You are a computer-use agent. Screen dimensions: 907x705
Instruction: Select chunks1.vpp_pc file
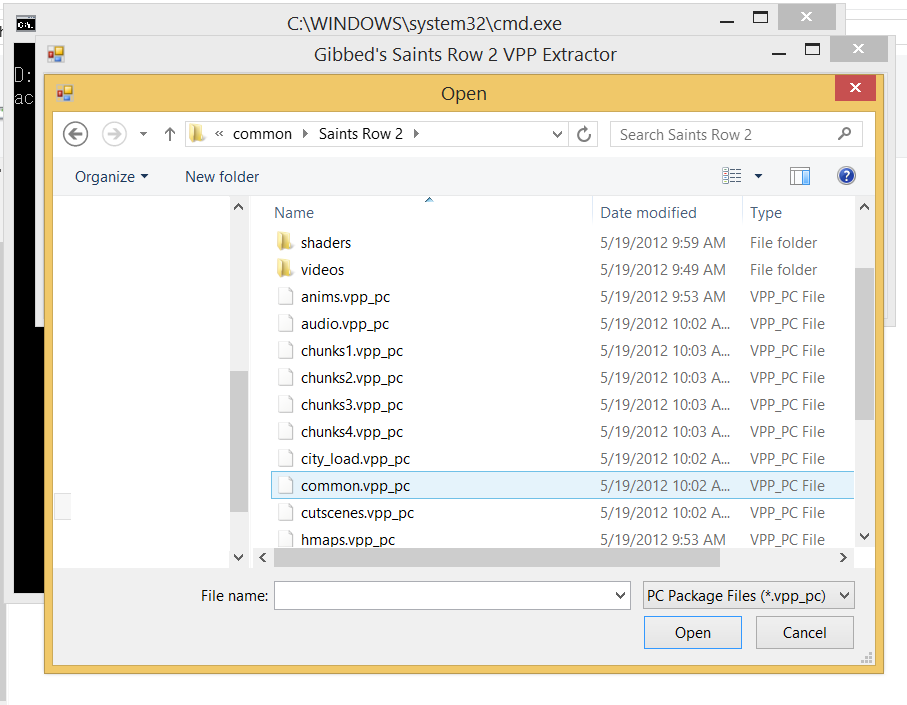click(x=562, y=350)
